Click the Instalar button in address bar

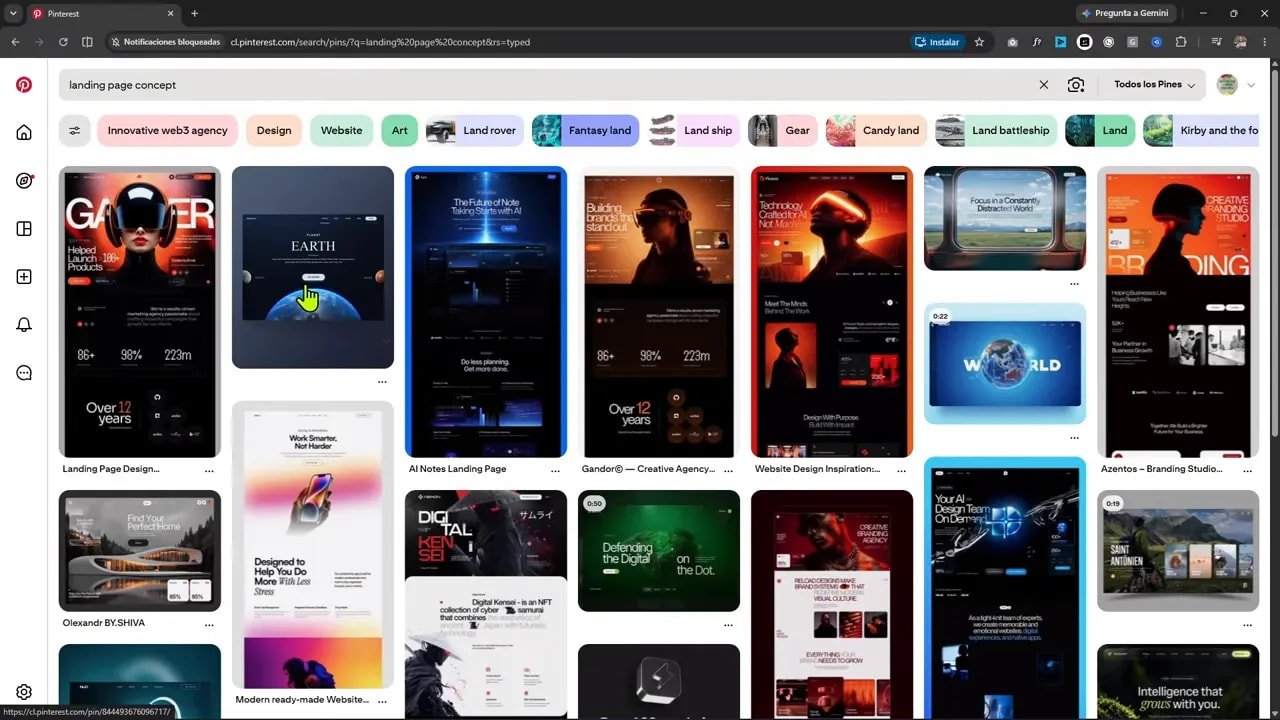pos(937,42)
